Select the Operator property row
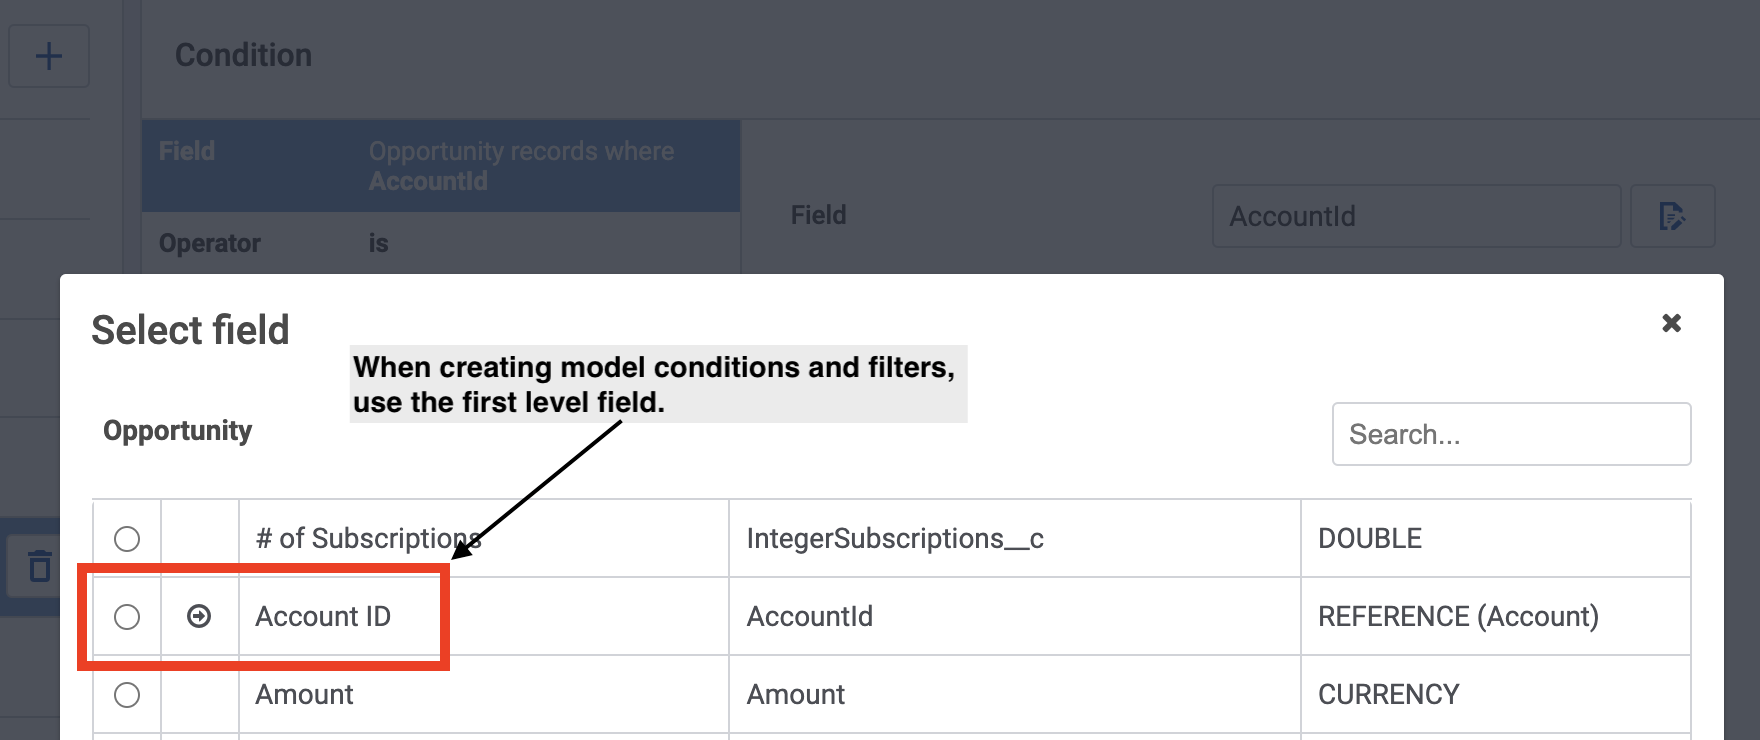Viewport: 1760px width, 740px height. [440, 243]
